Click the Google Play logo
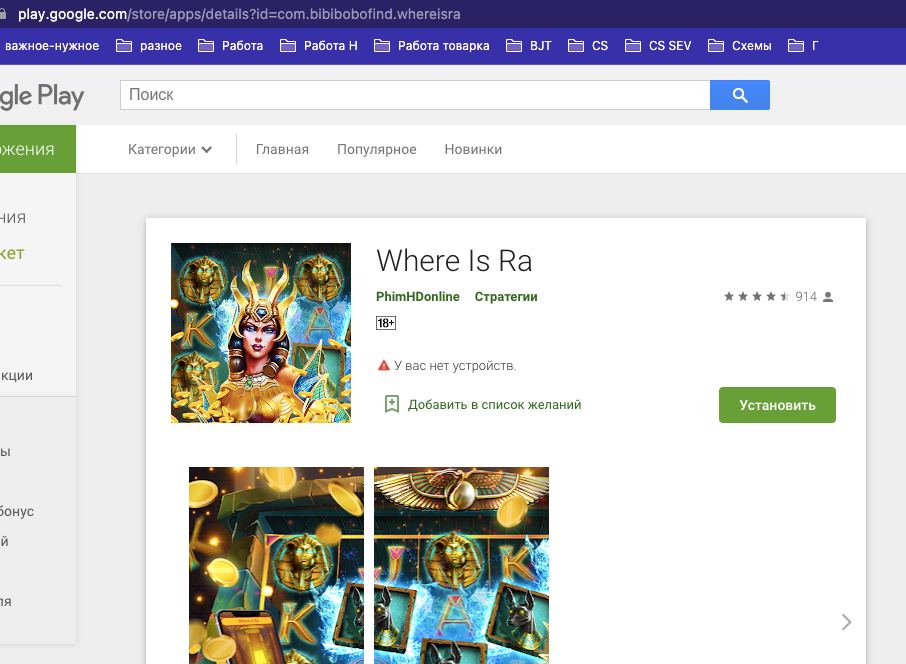Viewport: 906px width, 664px height. click(x=42, y=96)
